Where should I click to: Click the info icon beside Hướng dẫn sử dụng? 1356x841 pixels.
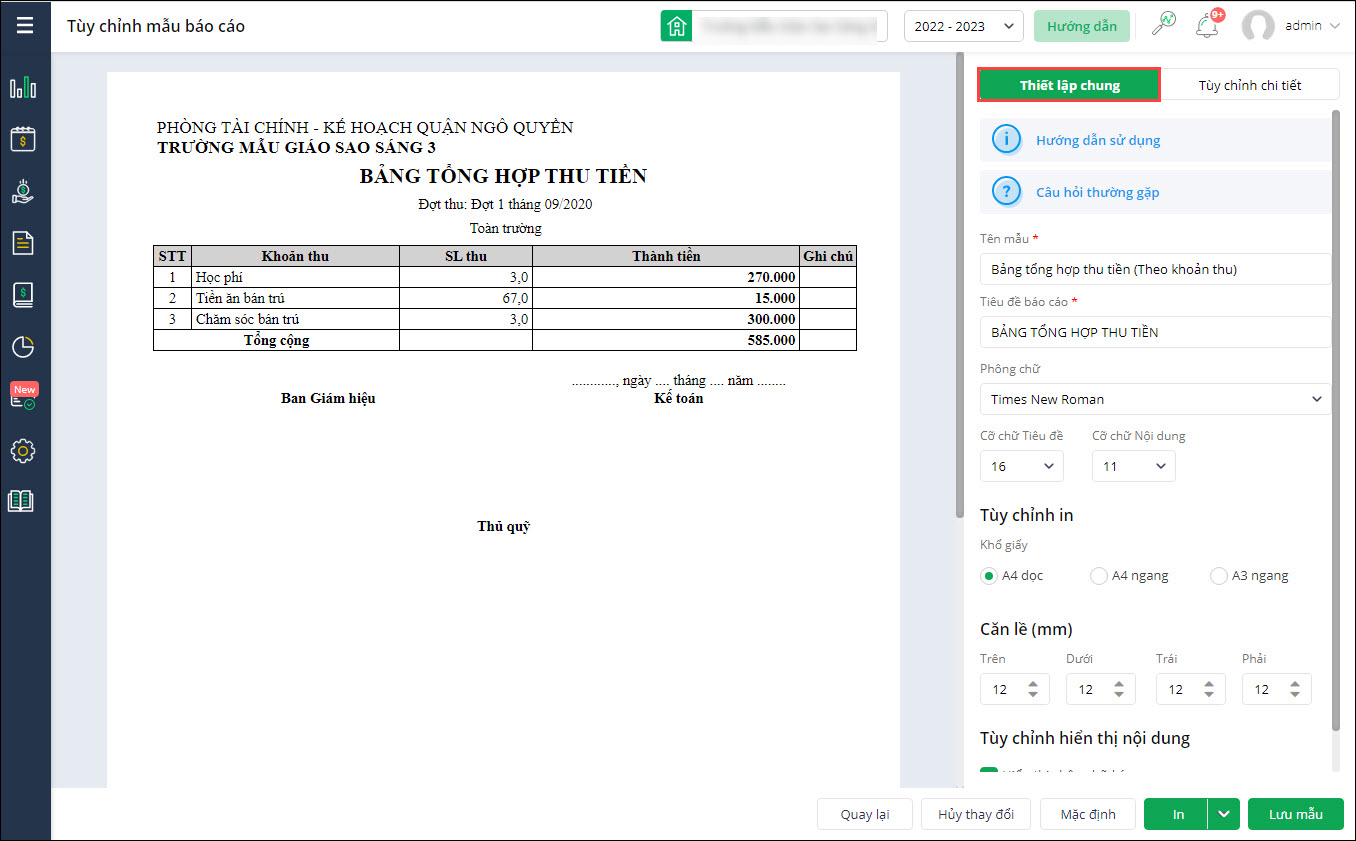(x=1007, y=140)
